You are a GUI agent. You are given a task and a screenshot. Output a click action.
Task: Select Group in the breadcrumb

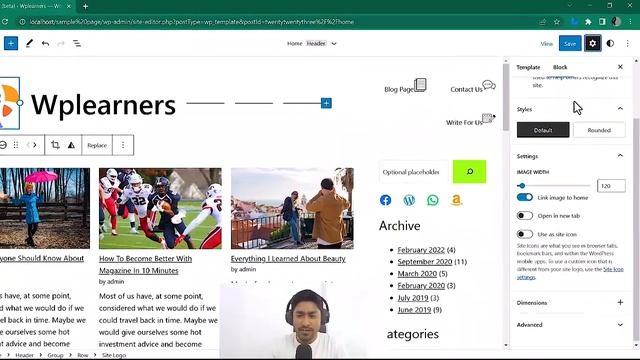55,355
